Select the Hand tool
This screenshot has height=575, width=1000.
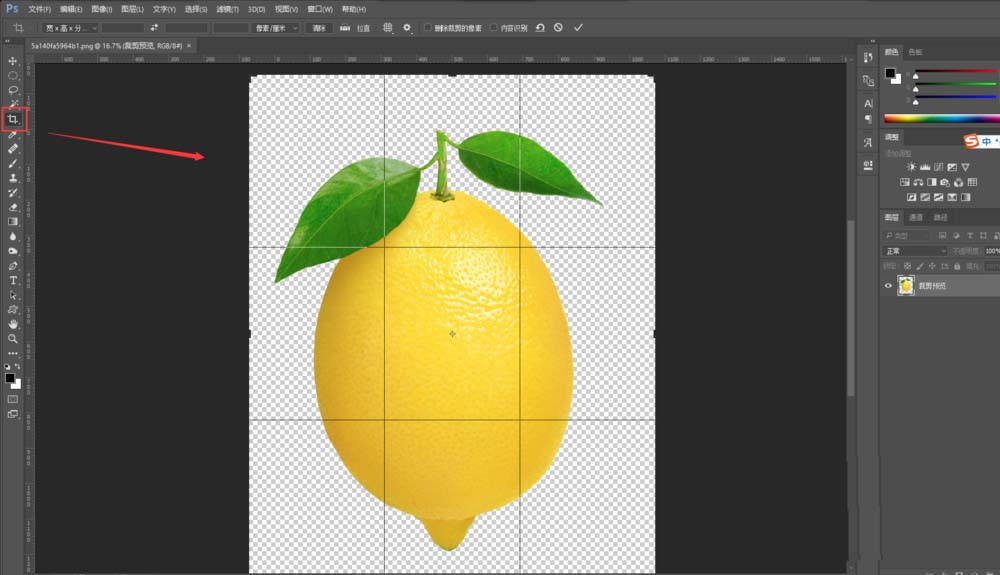[x=13, y=324]
